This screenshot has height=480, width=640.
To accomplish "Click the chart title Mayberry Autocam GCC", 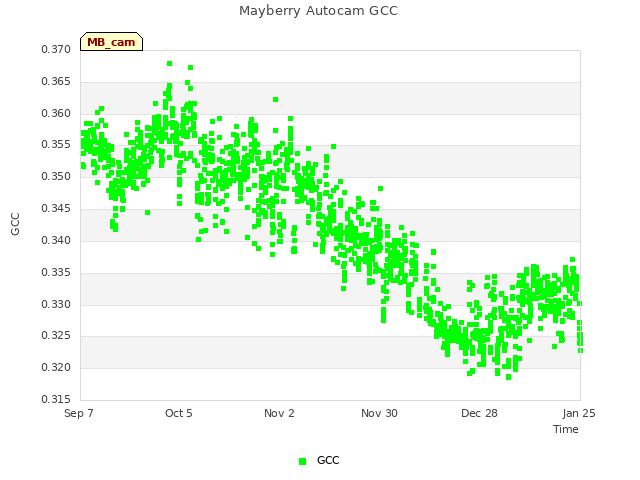I will pyautogui.click(x=318, y=11).
